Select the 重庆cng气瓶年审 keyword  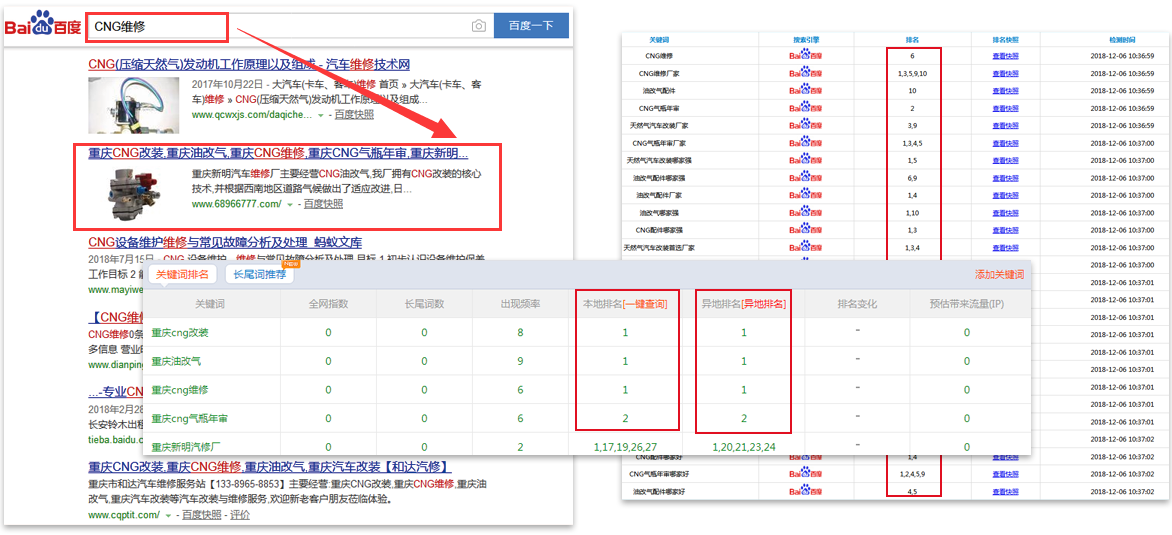[x=189, y=418]
